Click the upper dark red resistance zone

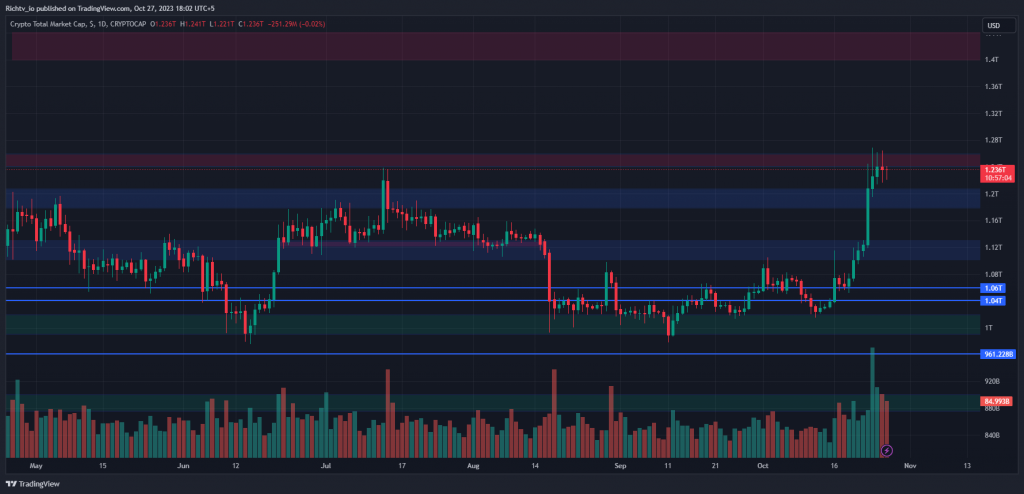(x=496, y=46)
